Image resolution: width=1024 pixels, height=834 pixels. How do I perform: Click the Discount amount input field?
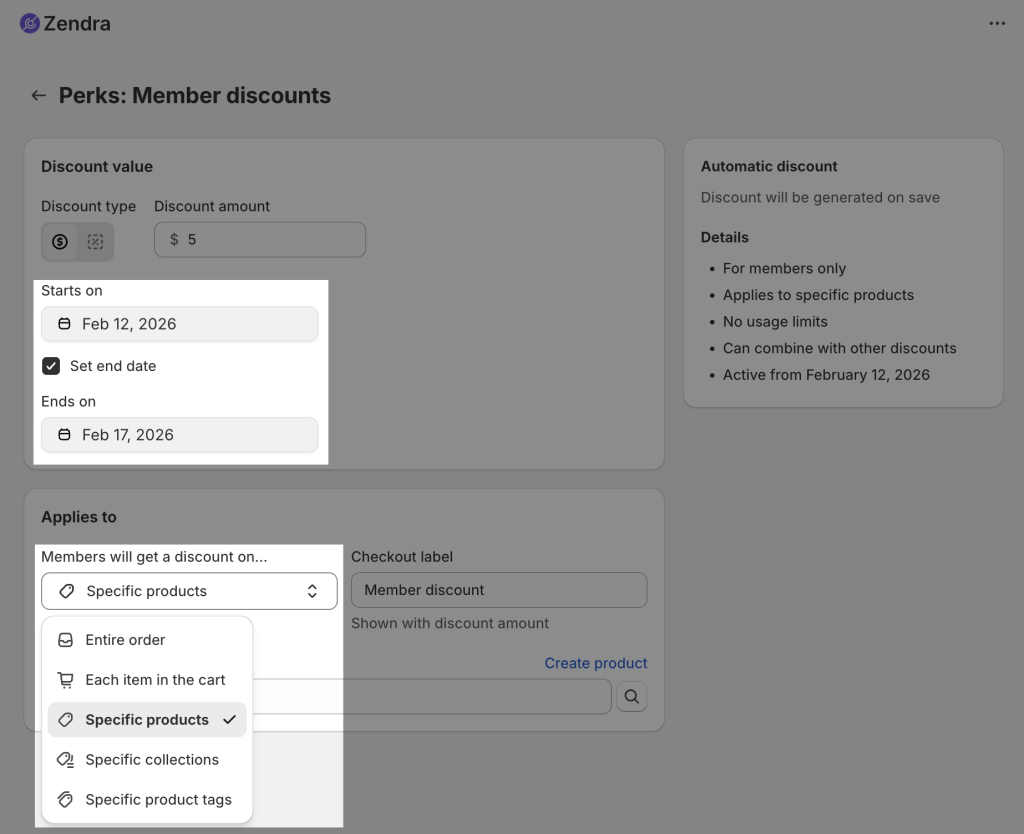pos(260,240)
